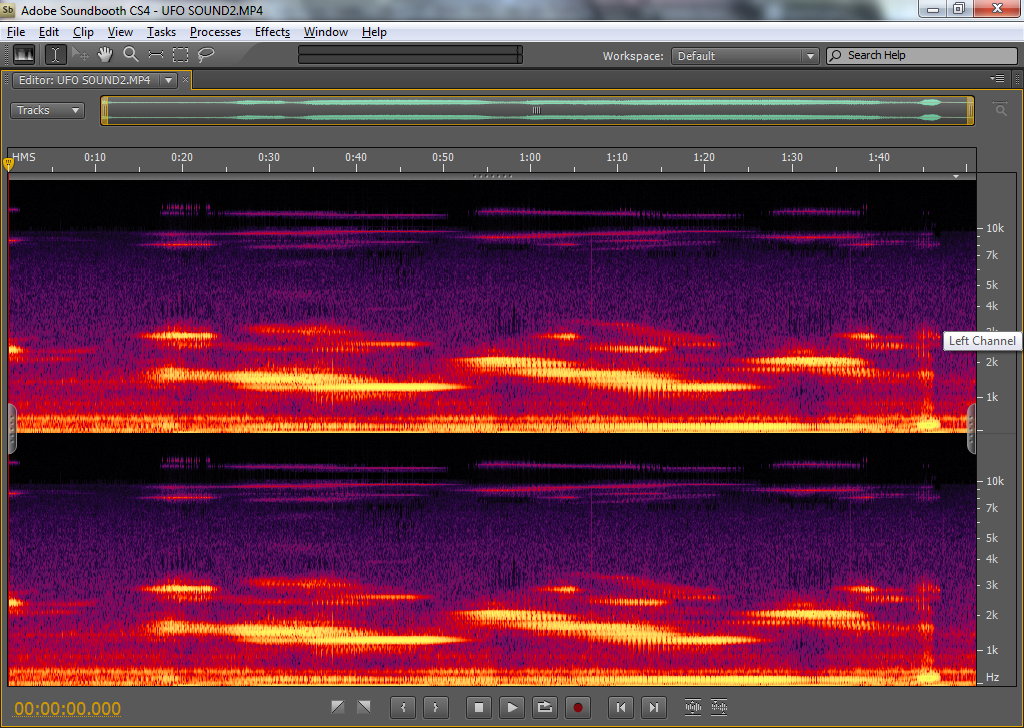Select the Lasso tool
This screenshot has height=728, width=1024.
tap(206, 55)
